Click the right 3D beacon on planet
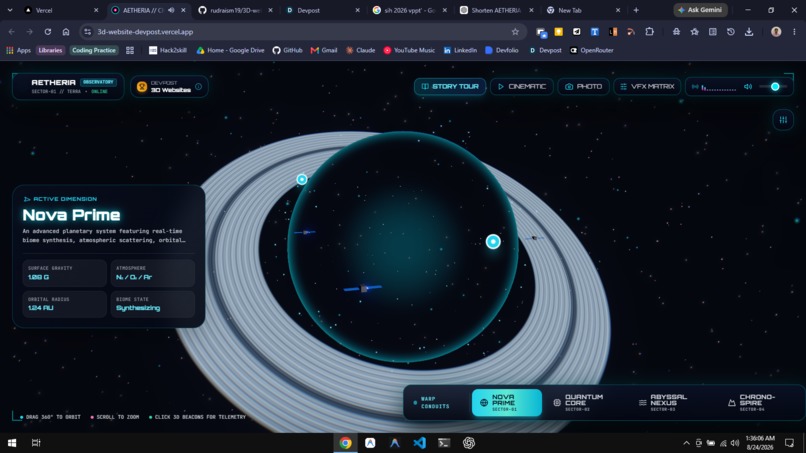Image resolution: width=806 pixels, height=453 pixels. point(493,242)
